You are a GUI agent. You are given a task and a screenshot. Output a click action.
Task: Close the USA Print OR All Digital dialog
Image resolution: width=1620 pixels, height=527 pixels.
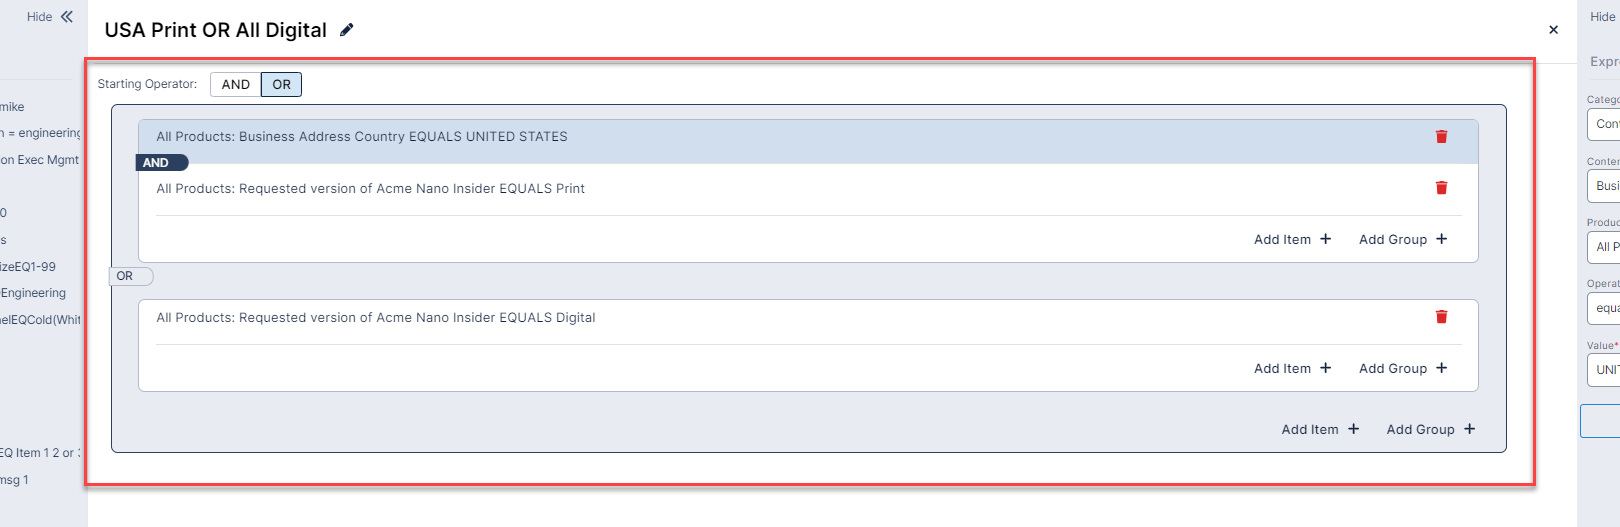coord(1553,30)
